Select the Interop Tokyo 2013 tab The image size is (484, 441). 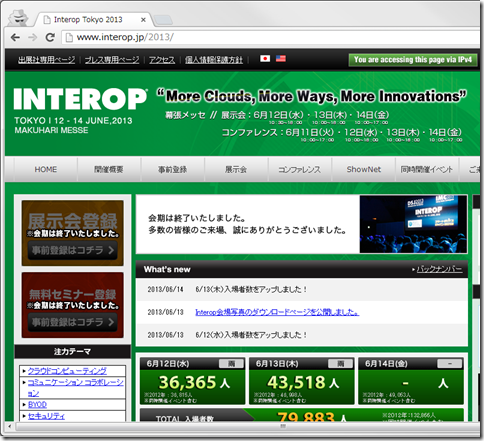[92, 20]
